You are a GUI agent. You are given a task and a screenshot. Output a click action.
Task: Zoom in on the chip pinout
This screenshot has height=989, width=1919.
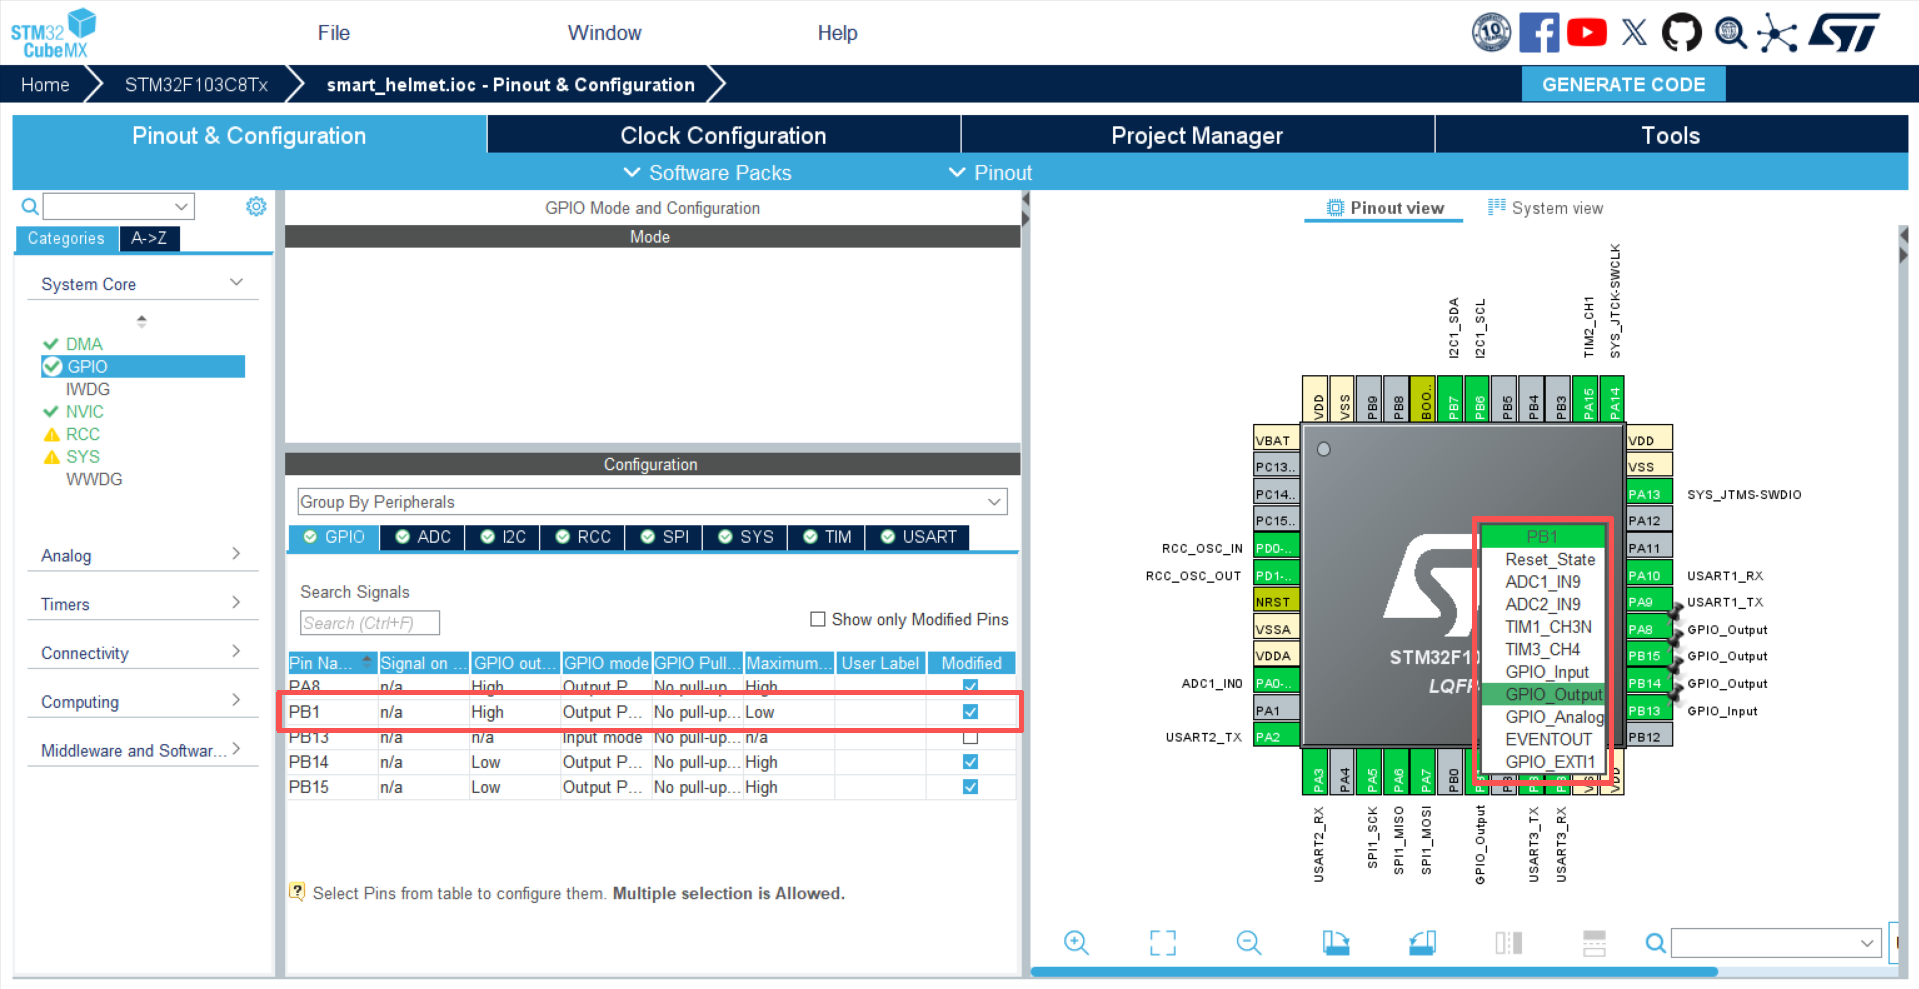tap(1076, 942)
